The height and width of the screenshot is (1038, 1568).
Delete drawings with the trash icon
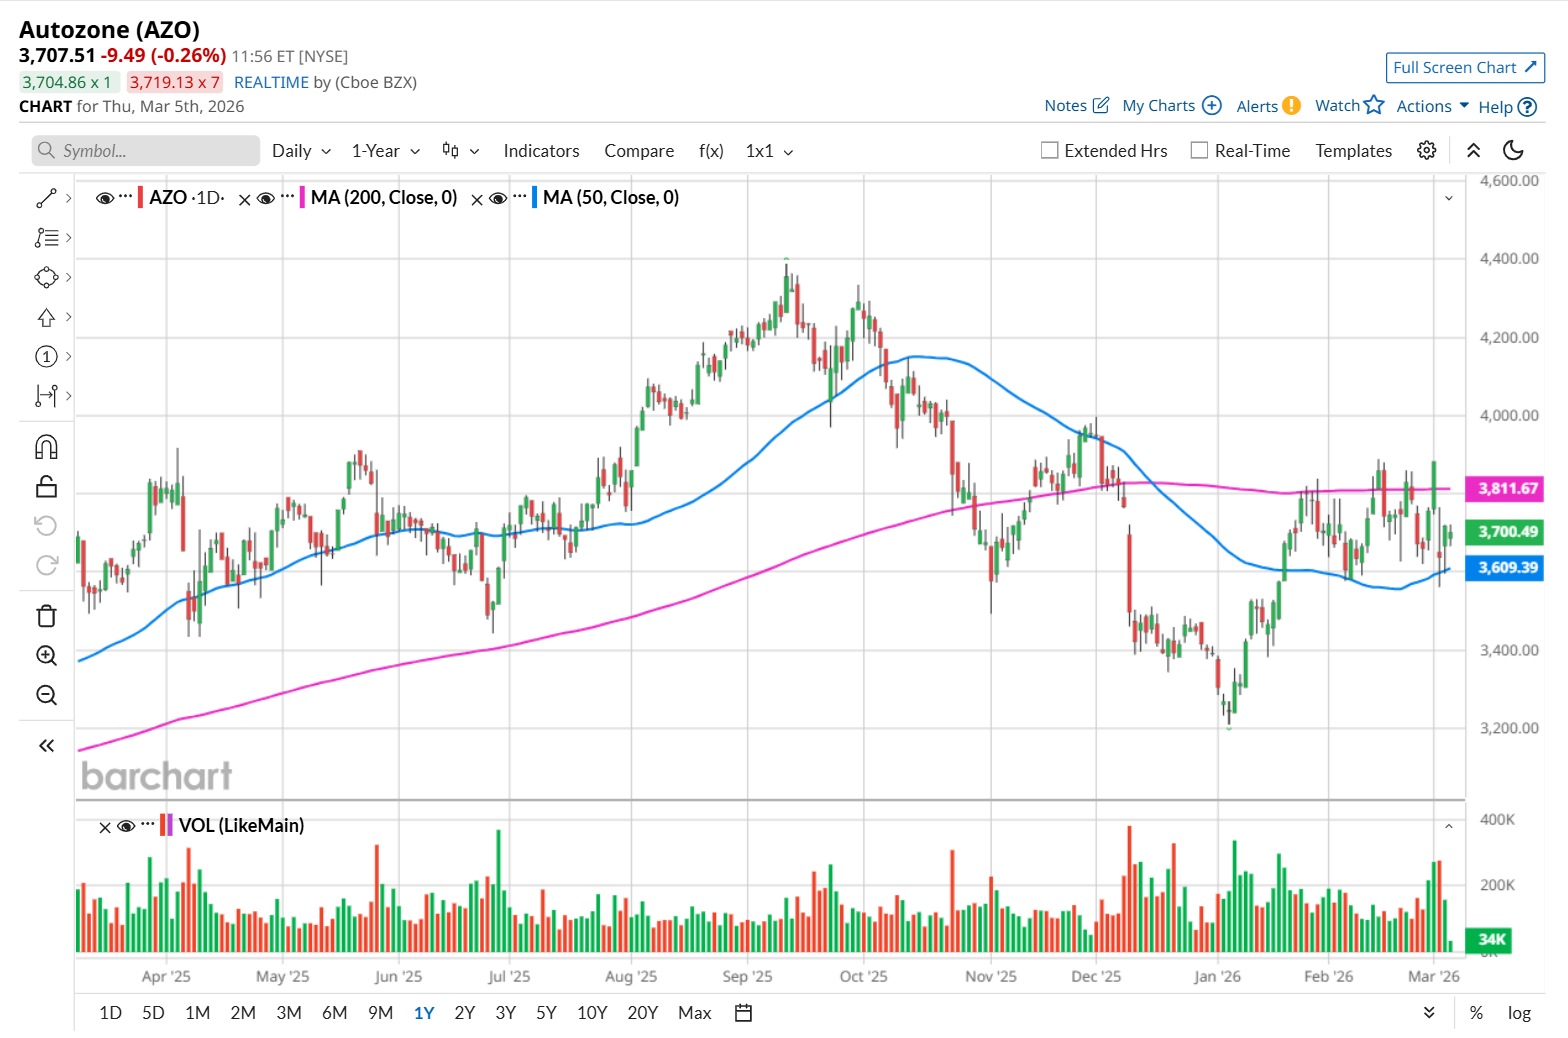coord(46,616)
